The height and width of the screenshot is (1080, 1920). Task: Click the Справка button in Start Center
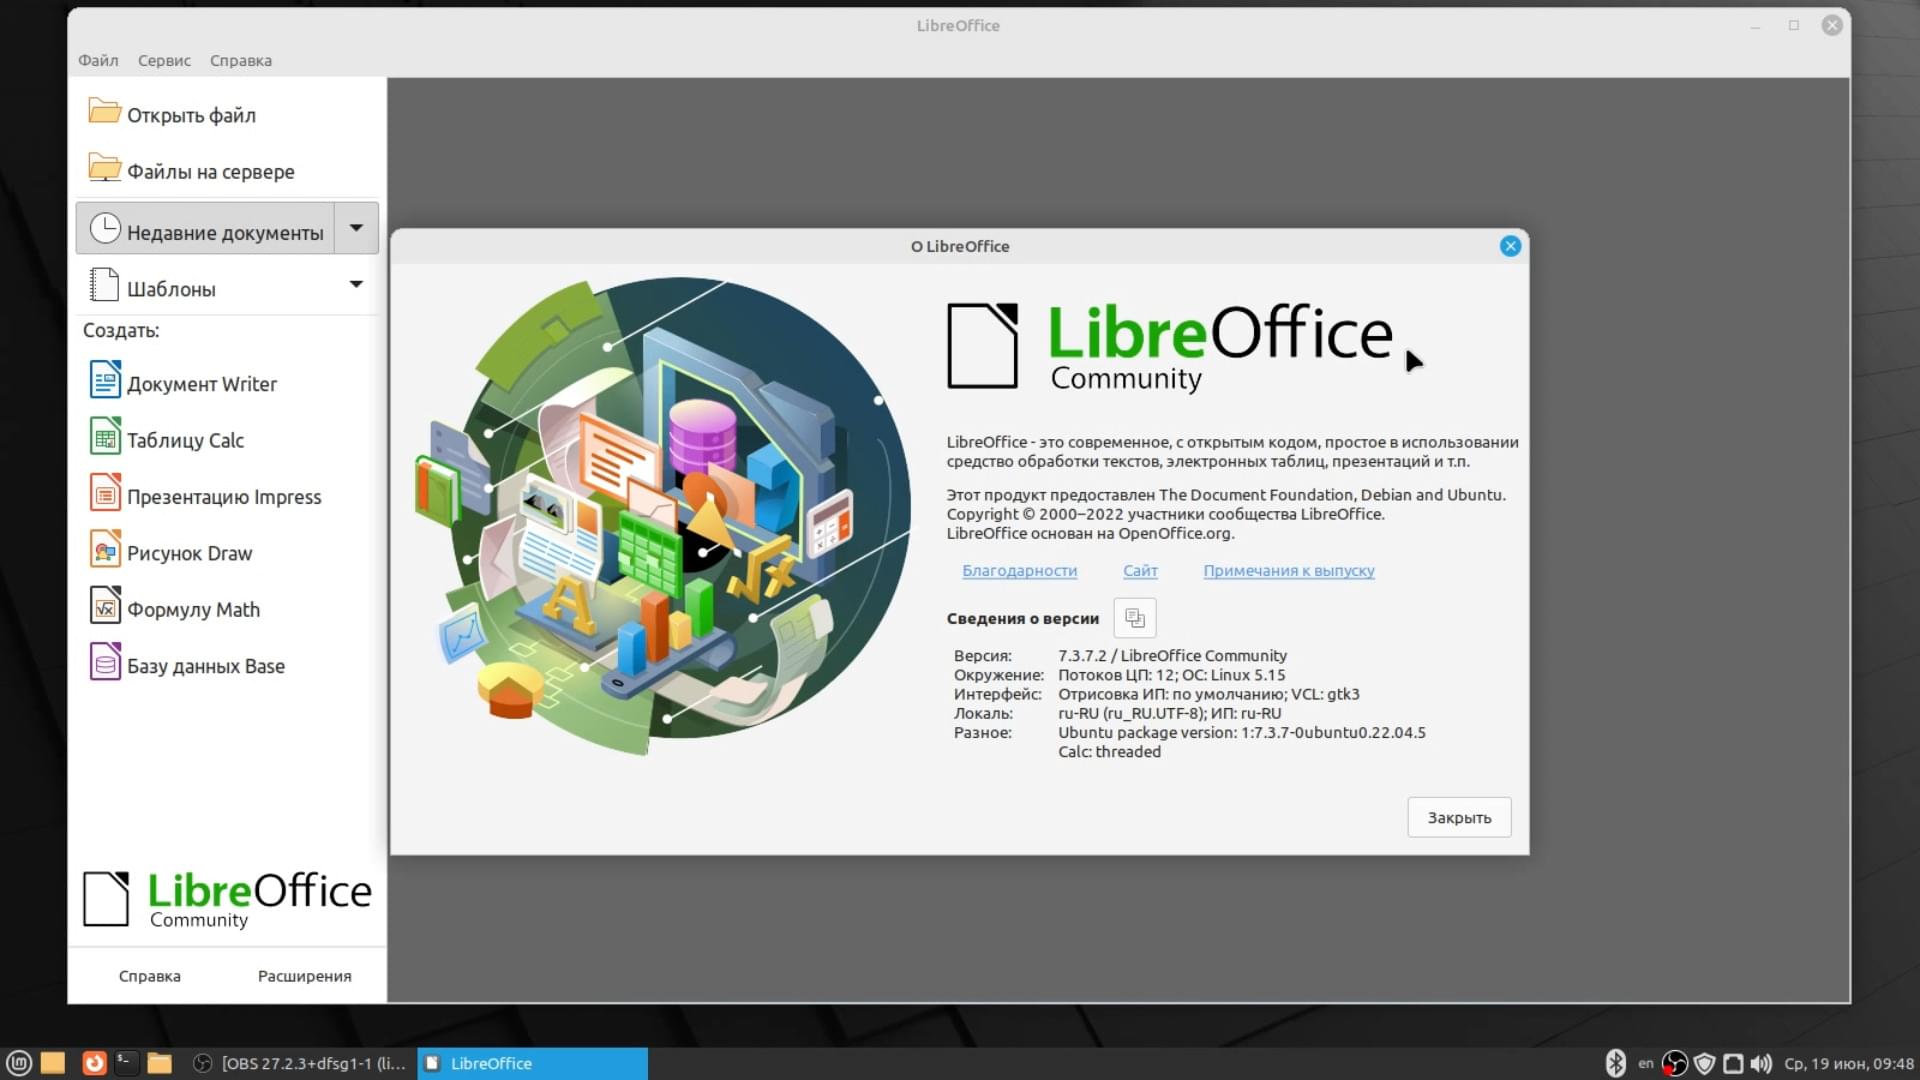tap(150, 976)
